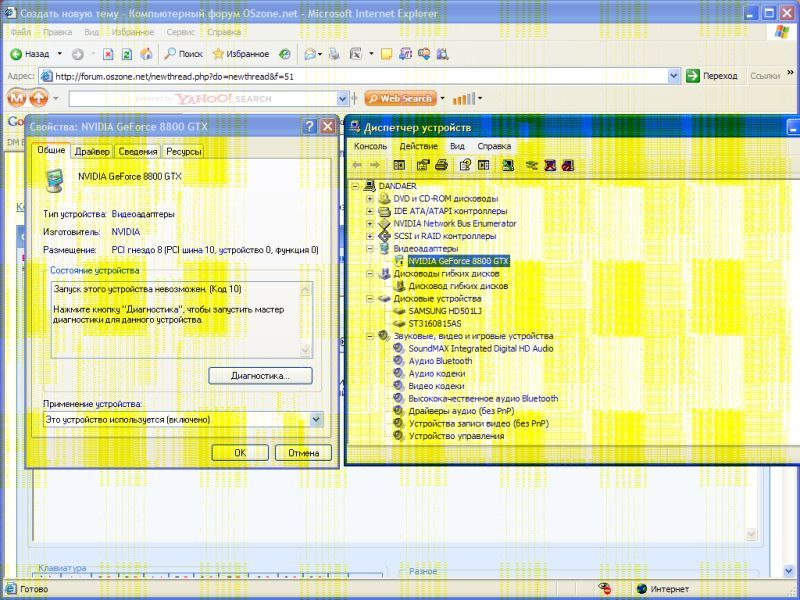Click the Properties icon in Device Manager toolbar
This screenshot has height=600, width=800.
pyautogui.click(x=422, y=165)
